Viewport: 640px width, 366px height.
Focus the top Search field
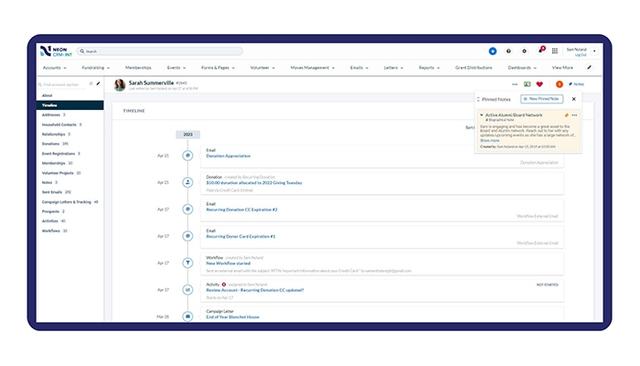(x=160, y=51)
